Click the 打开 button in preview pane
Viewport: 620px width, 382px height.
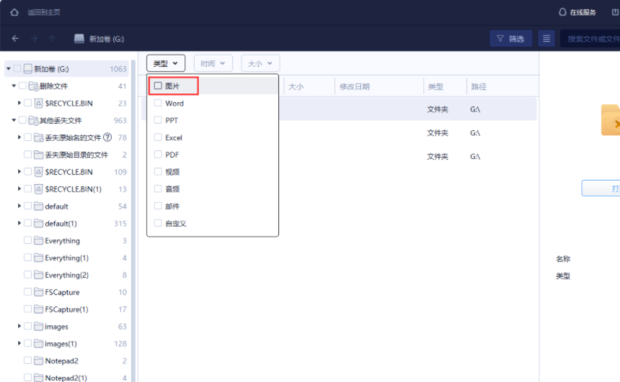click(601, 188)
